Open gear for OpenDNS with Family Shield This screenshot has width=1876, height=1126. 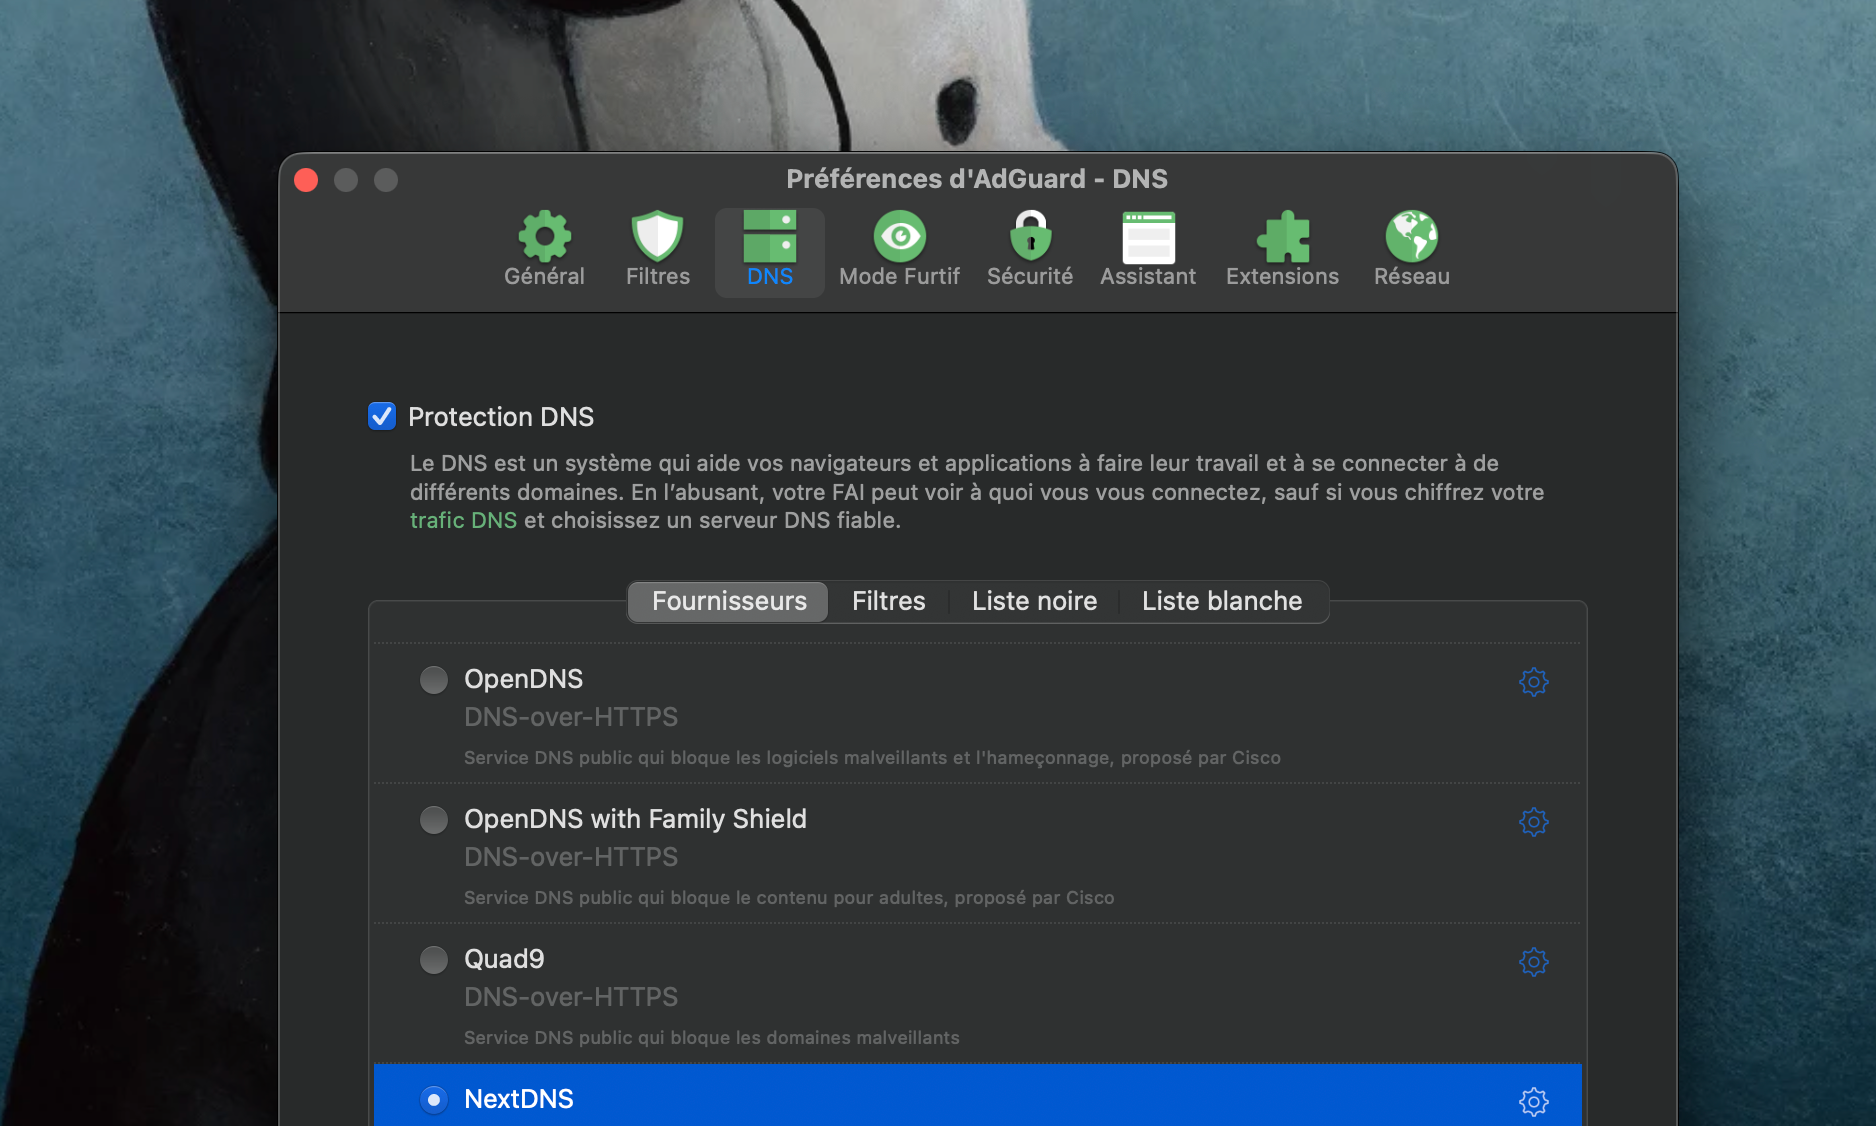[1533, 822]
